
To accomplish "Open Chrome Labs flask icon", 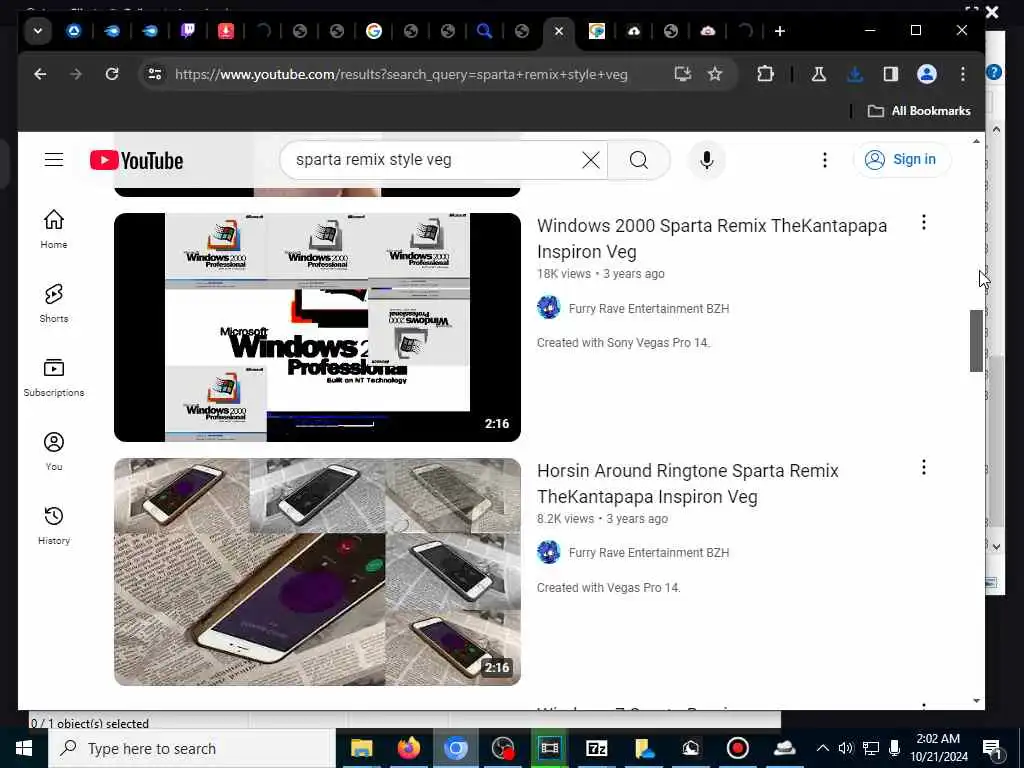I will tap(818, 74).
